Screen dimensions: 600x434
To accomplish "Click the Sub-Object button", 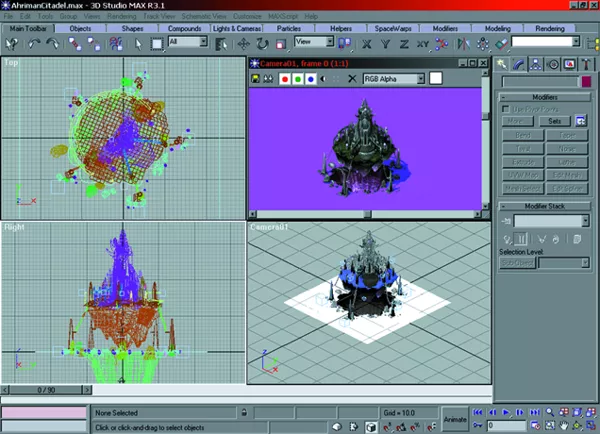I will click(517, 263).
